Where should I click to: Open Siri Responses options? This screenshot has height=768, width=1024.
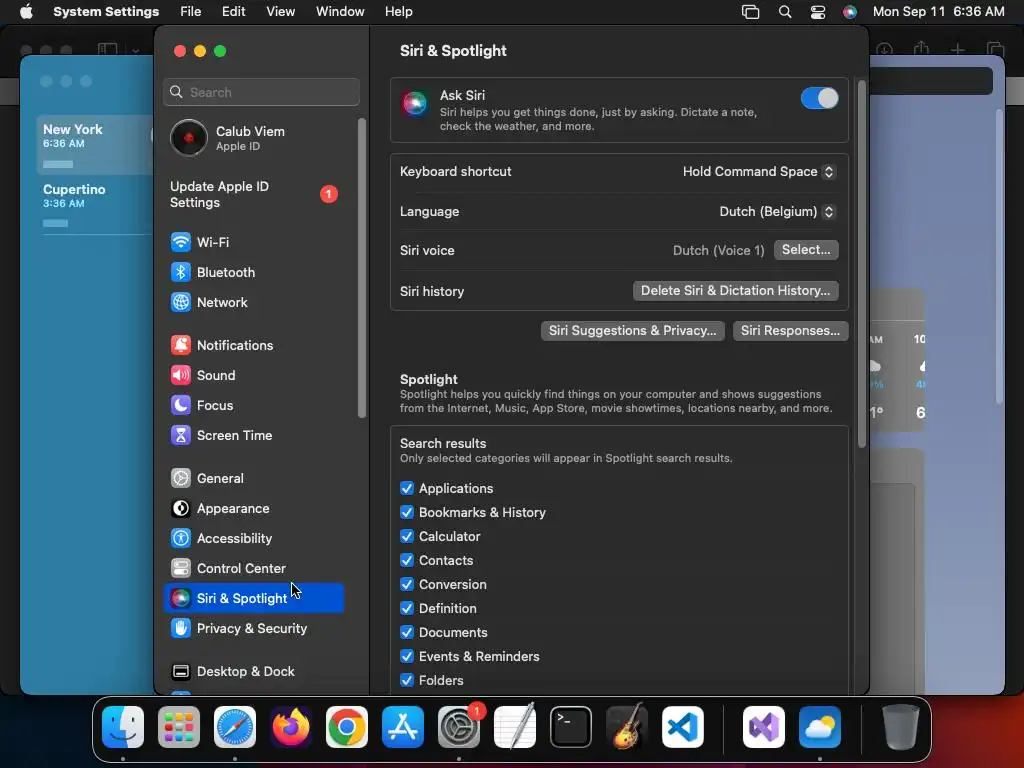click(x=790, y=331)
